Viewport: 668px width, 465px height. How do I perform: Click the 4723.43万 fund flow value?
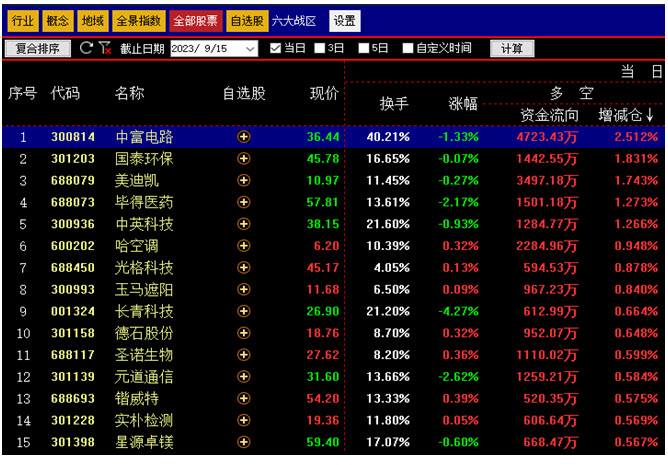click(x=547, y=137)
